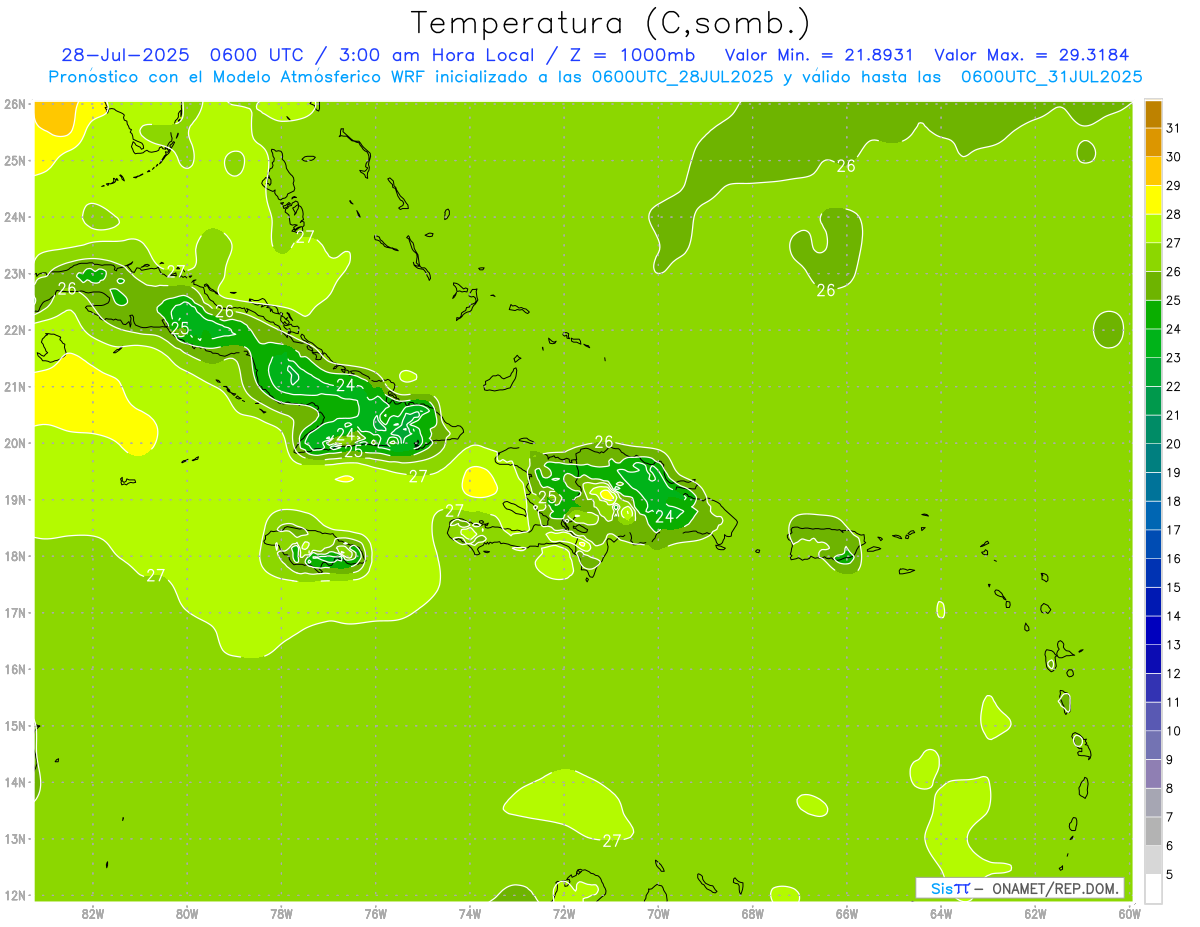This screenshot has height=927, width=1200.
Task: Click the "22N" latitude axis label
Action: (x=14, y=330)
